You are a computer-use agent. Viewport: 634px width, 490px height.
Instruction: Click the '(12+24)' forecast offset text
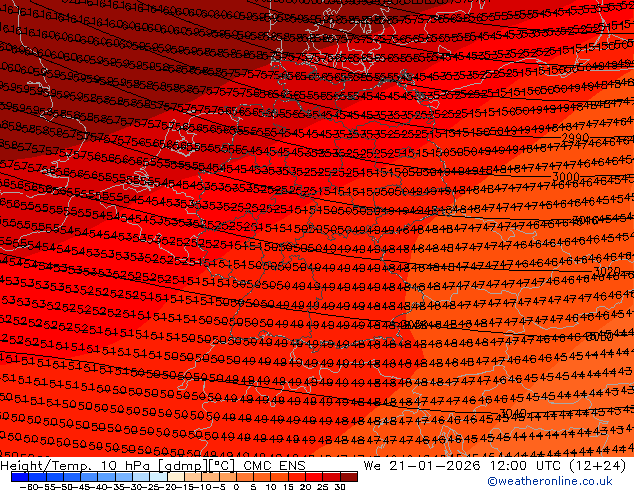pos(598,466)
